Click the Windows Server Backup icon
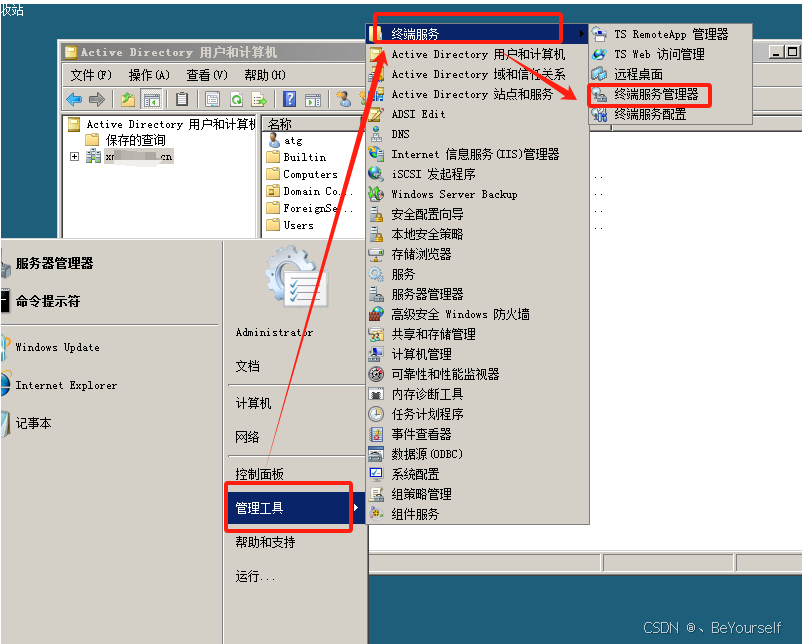The width and height of the screenshot is (802, 644). (x=376, y=194)
